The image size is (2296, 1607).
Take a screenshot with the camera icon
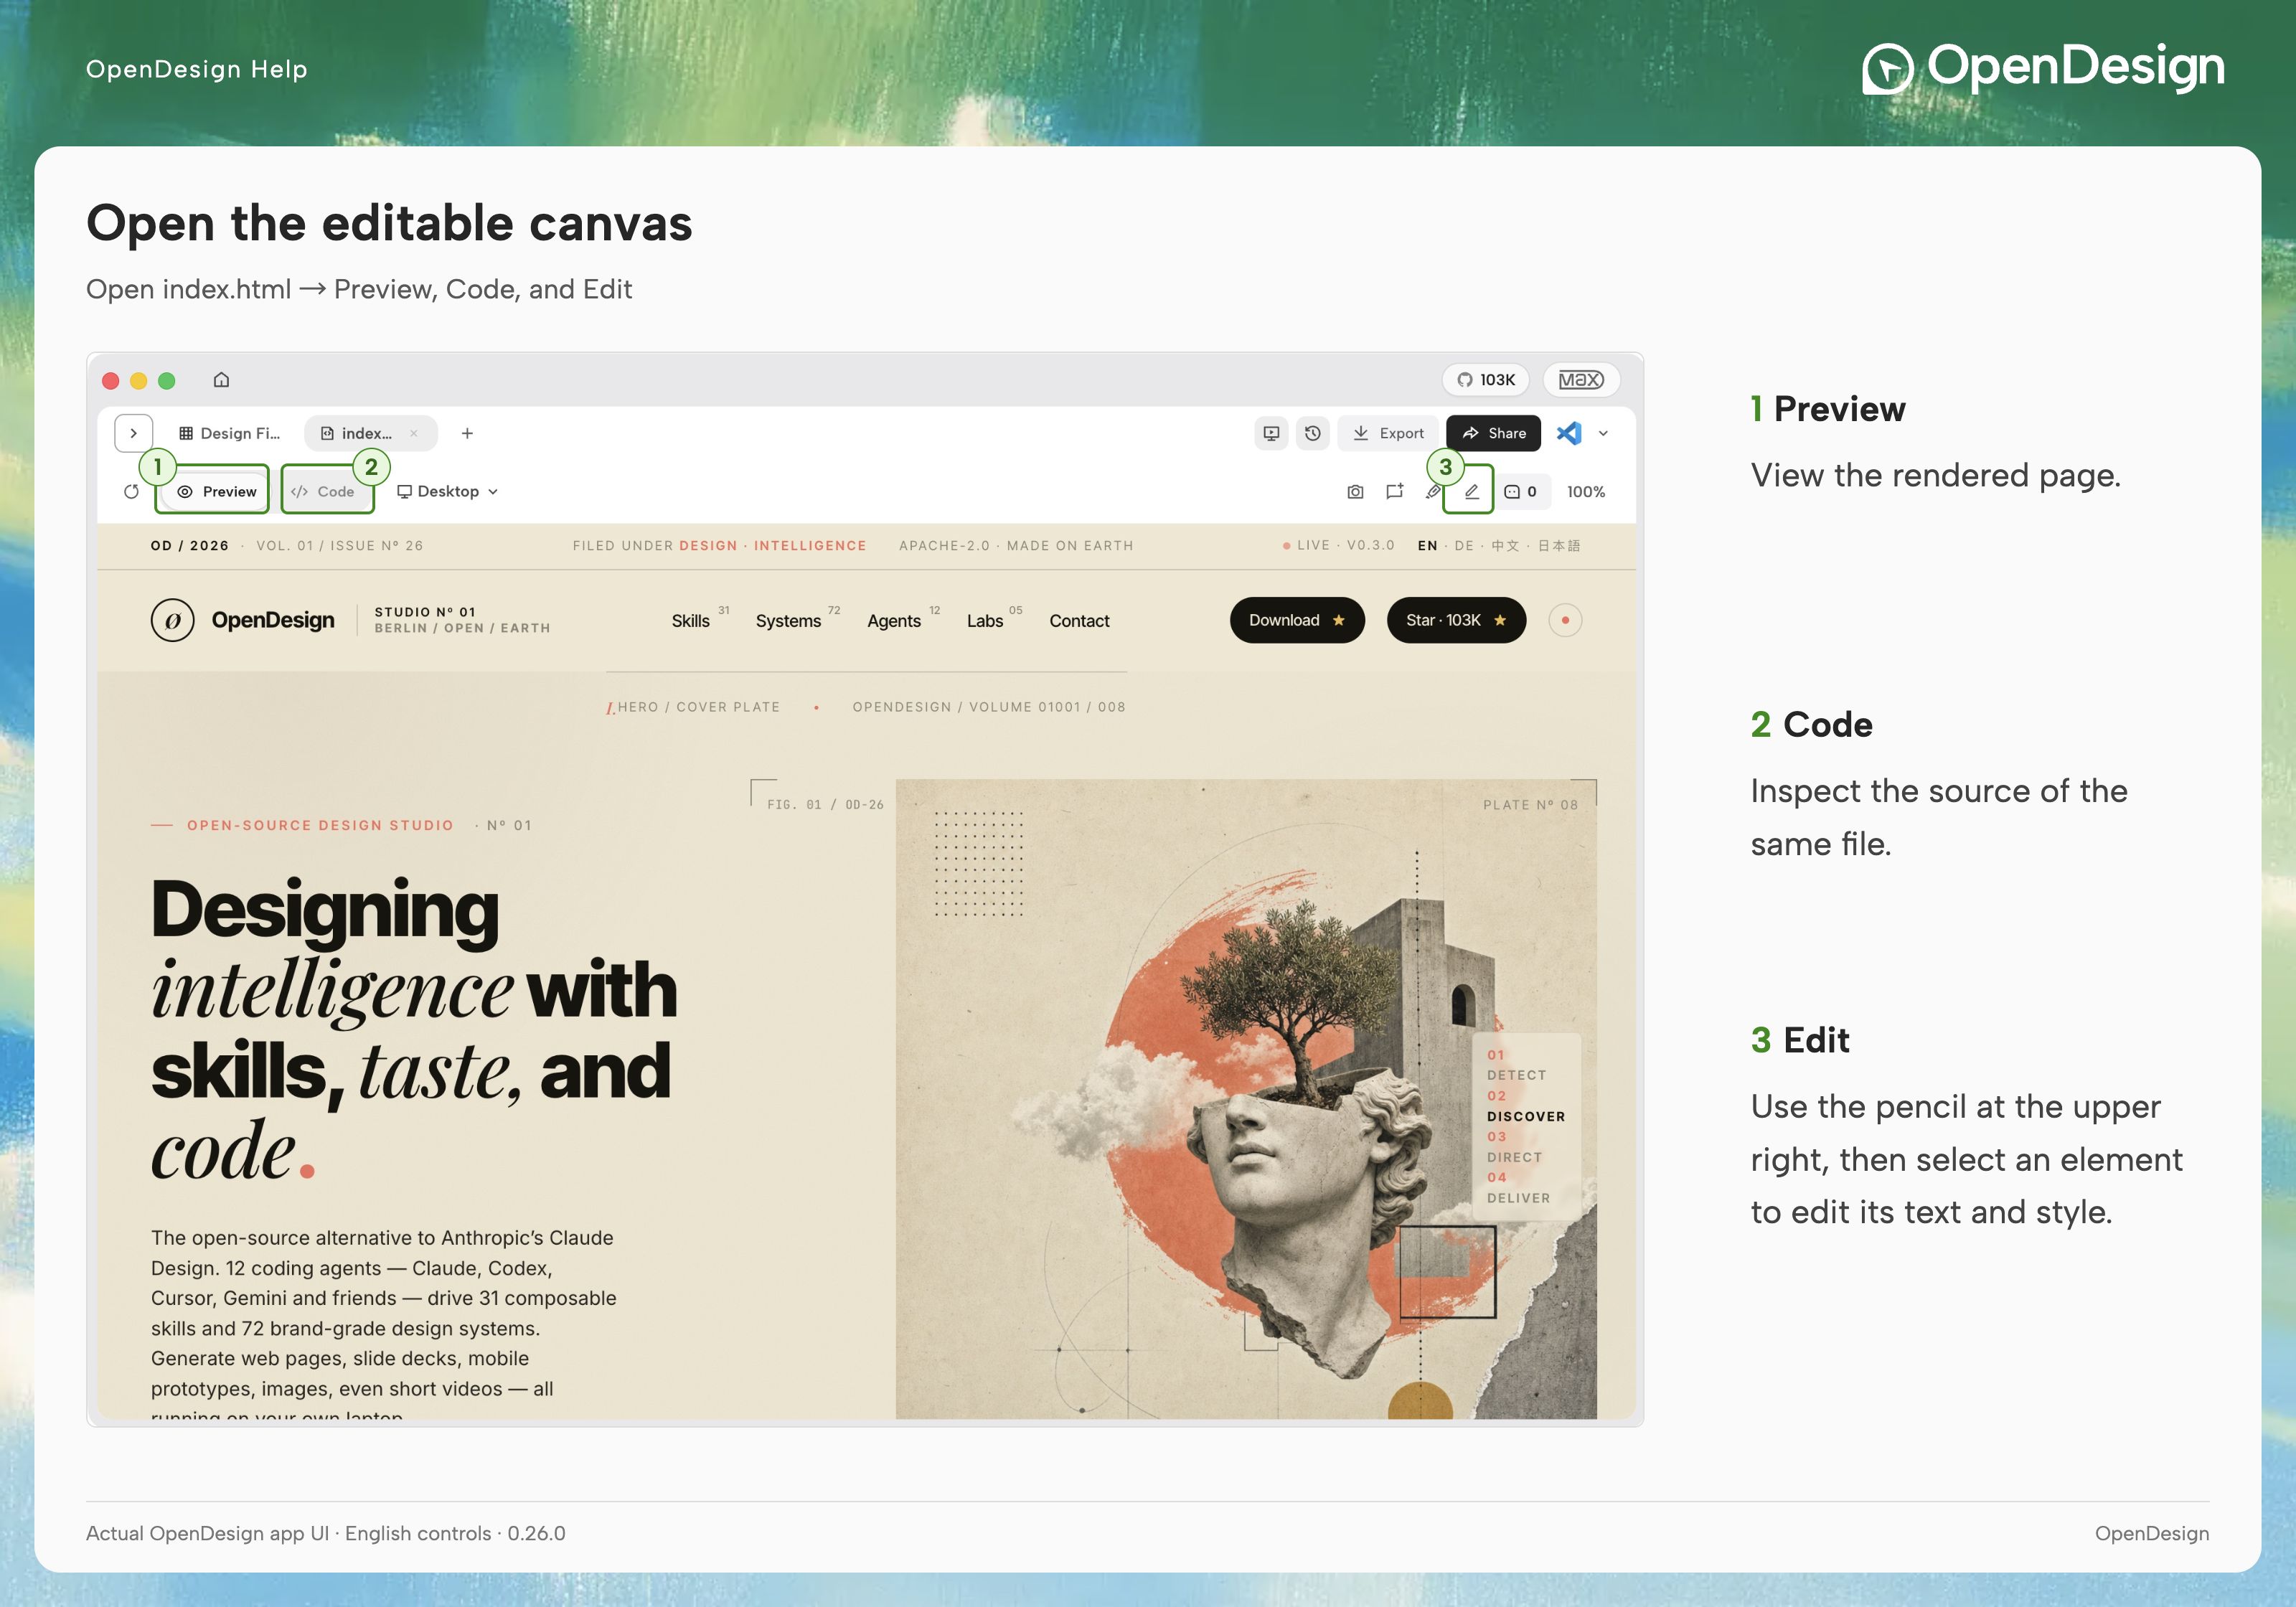pyautogui.click(x=1355, y=491)
